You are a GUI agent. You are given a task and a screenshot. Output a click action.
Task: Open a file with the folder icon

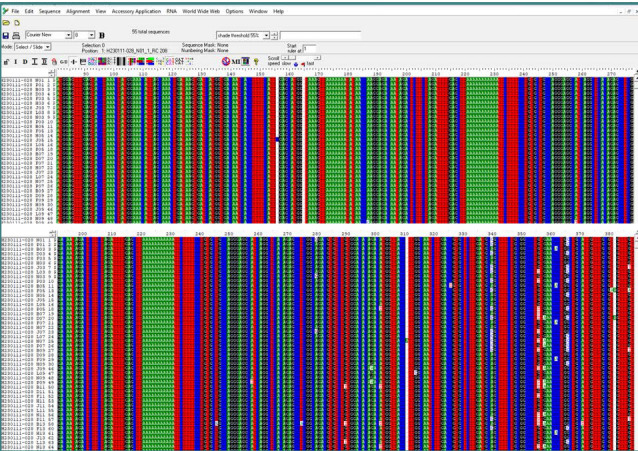click(6, 23)
